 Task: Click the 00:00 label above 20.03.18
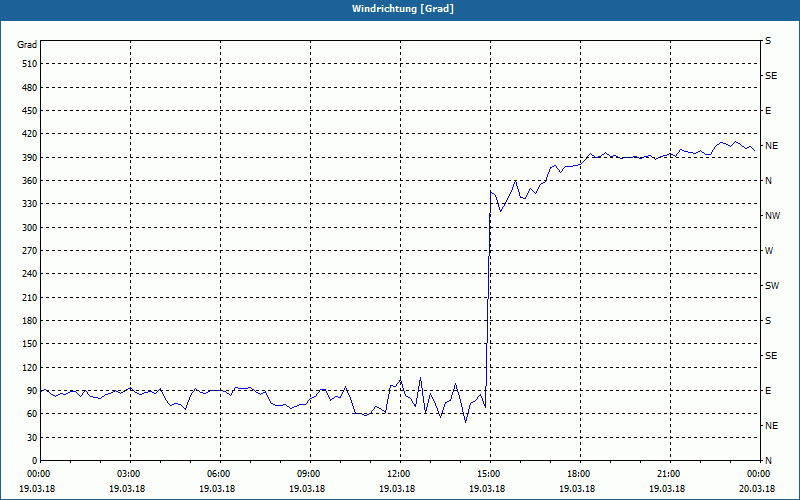(x=760, y=474)
